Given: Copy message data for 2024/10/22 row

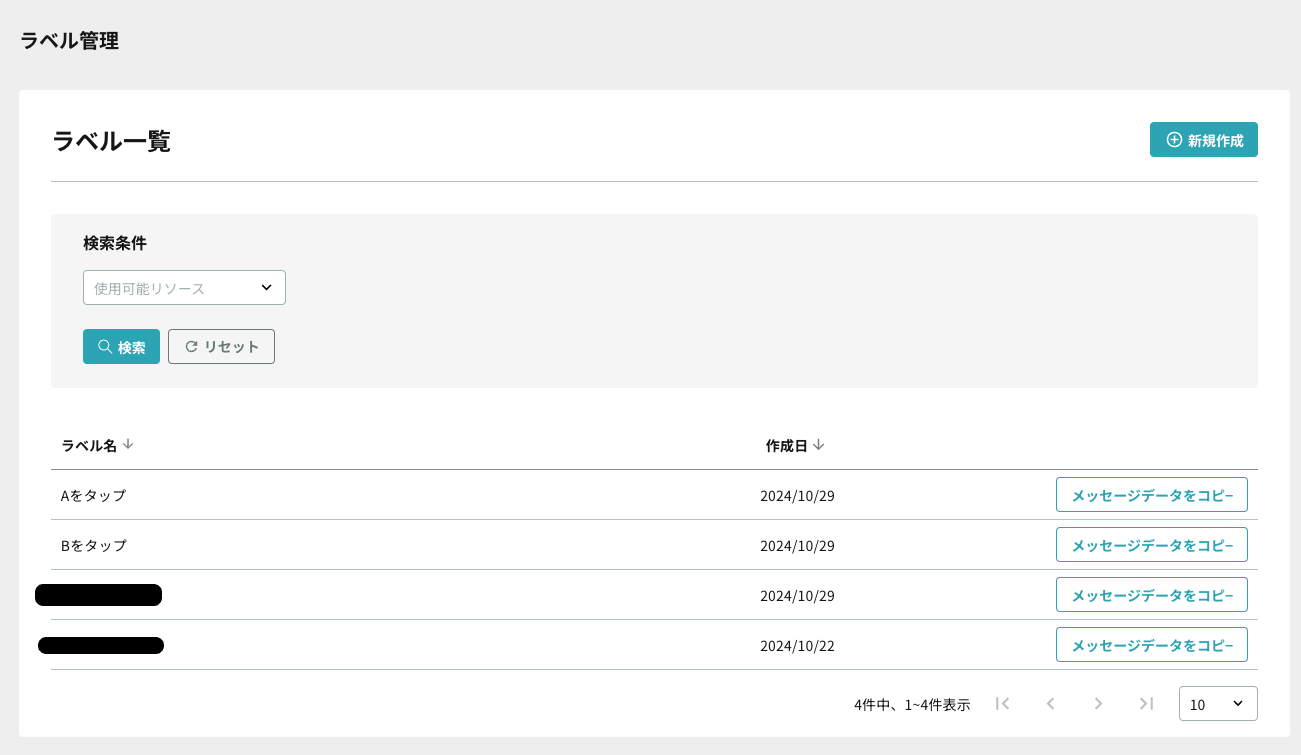Looking at the screenshot, I should click(1151, 645).
